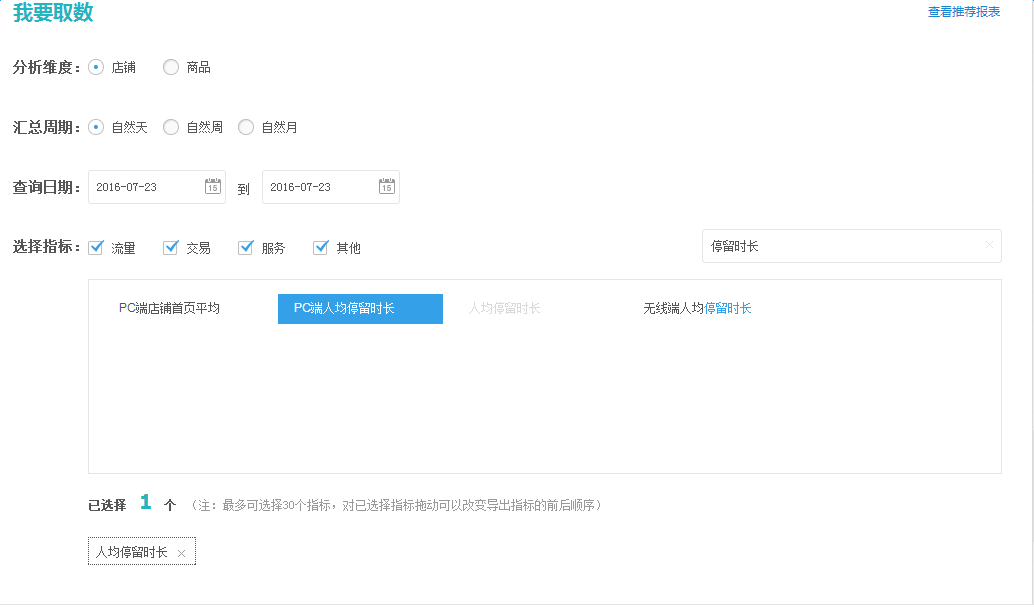Select 店铺 analysis dimension
The image size is (1034, 607).
(x=96, y=67)
